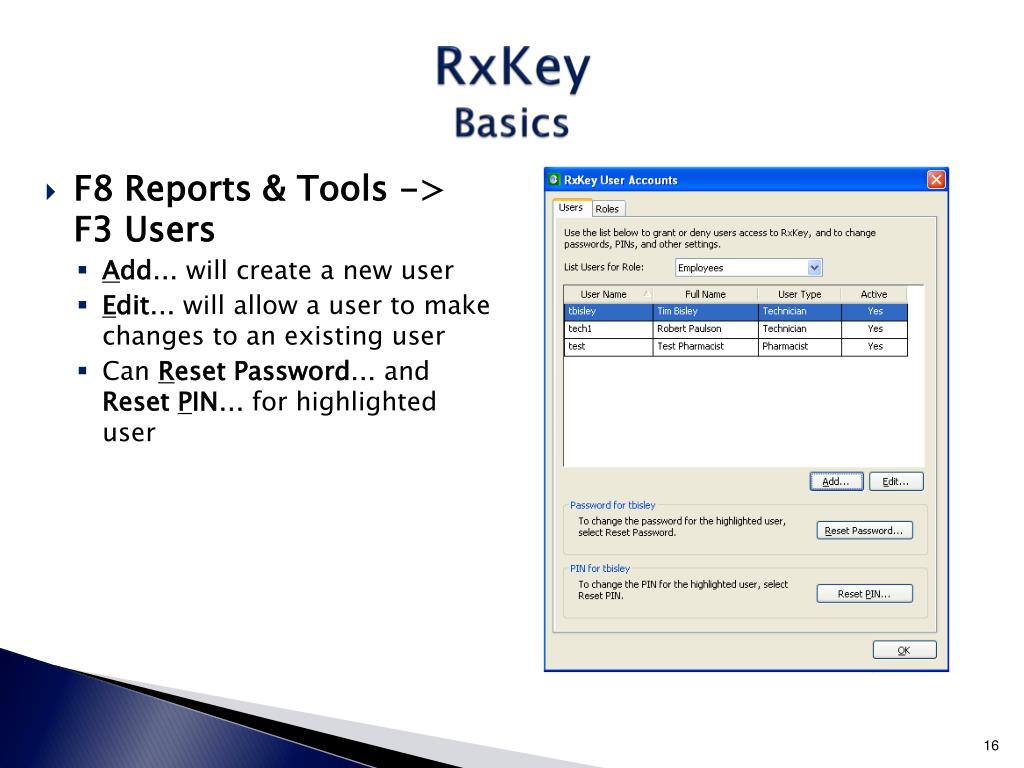This screenshot has height=768, width=1024.
Task: Click the User Type column header
Action: coord(799,295)
